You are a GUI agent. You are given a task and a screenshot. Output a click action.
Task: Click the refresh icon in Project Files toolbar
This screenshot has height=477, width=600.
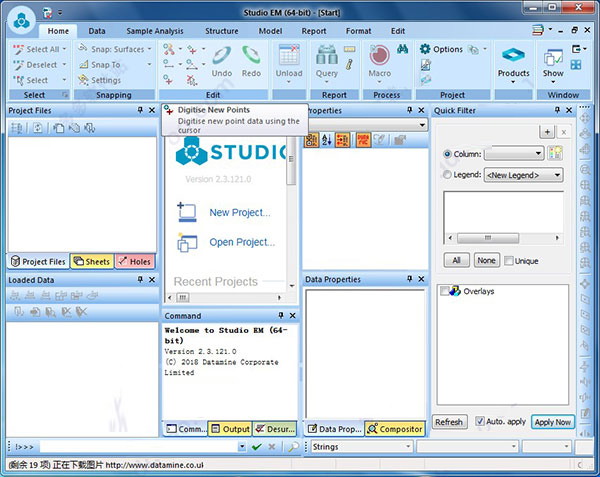pos(38,128)
